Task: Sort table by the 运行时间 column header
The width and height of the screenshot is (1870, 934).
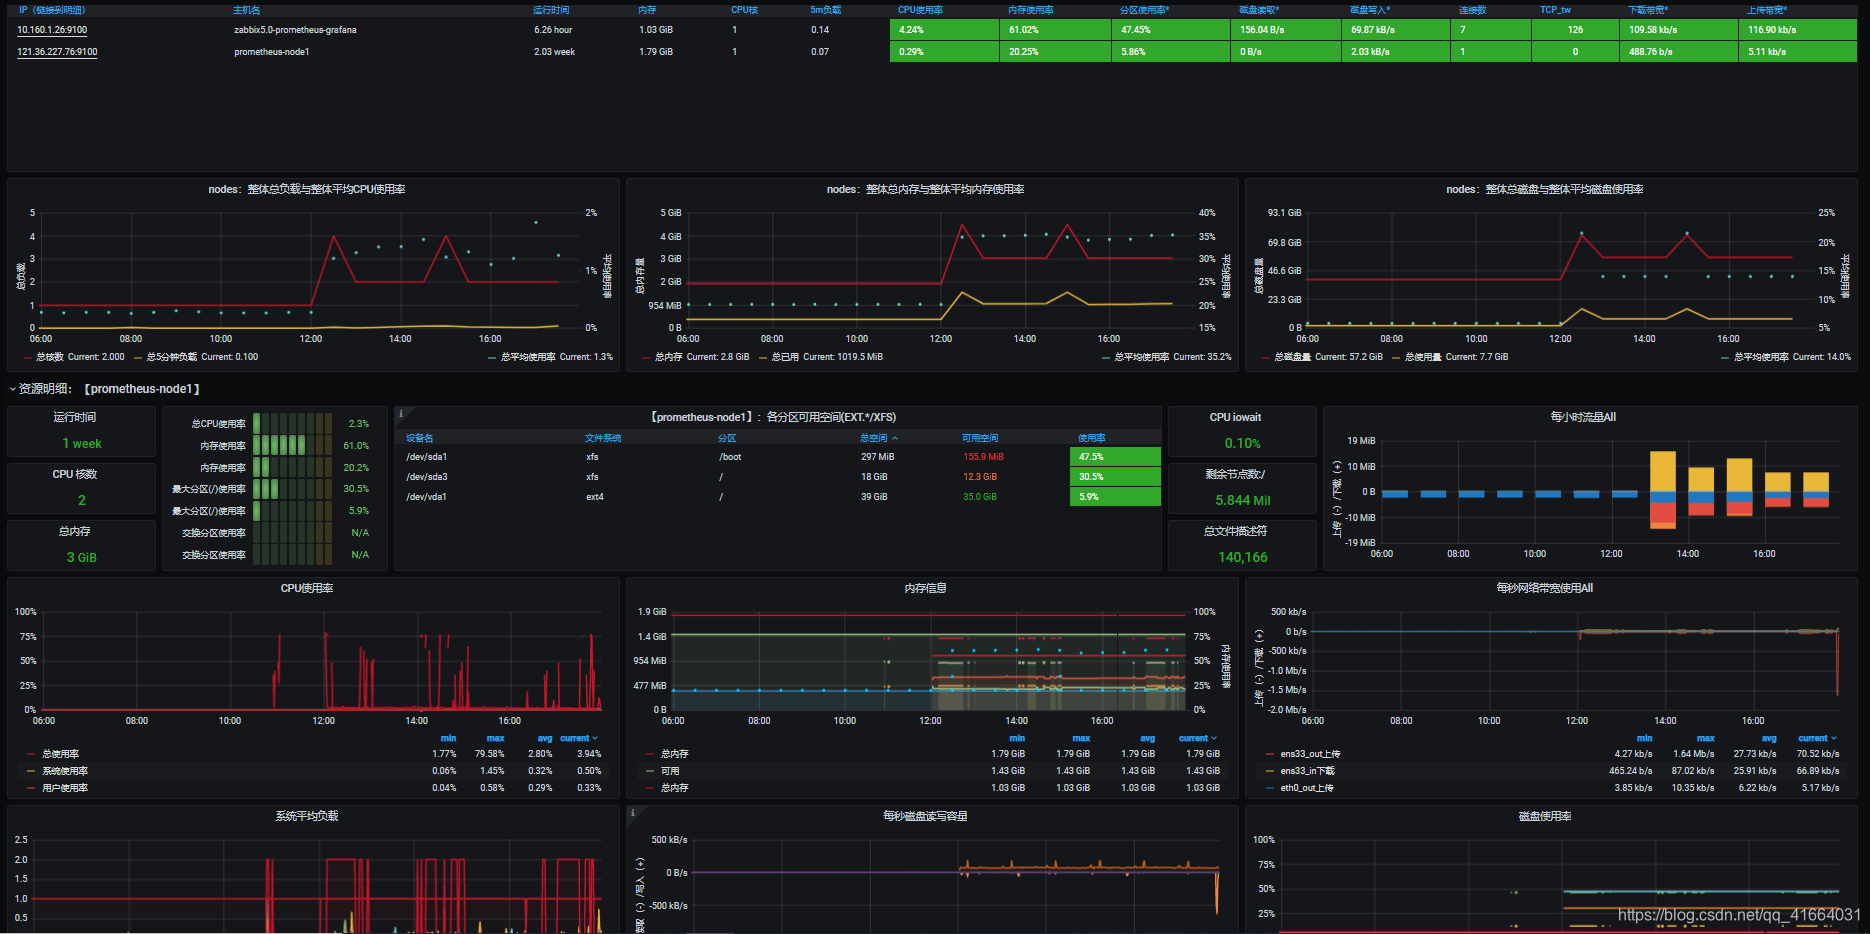Action: pyautogui.click(x=551, y=10)
